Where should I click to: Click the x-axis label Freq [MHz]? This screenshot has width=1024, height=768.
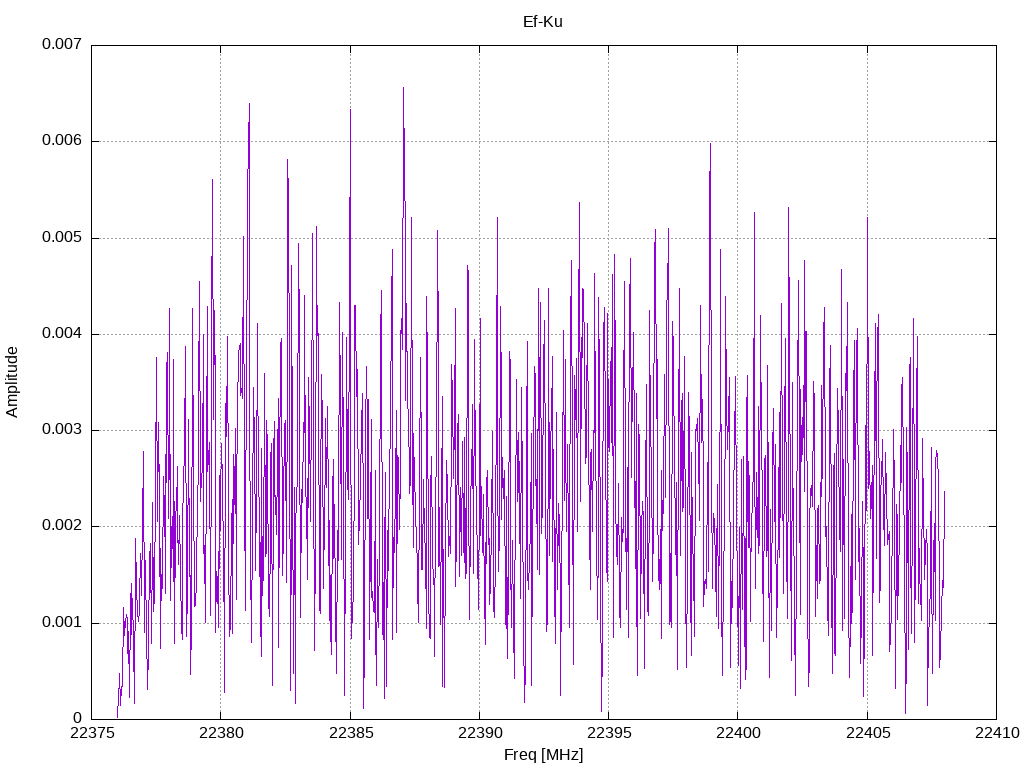coord(543,755)
